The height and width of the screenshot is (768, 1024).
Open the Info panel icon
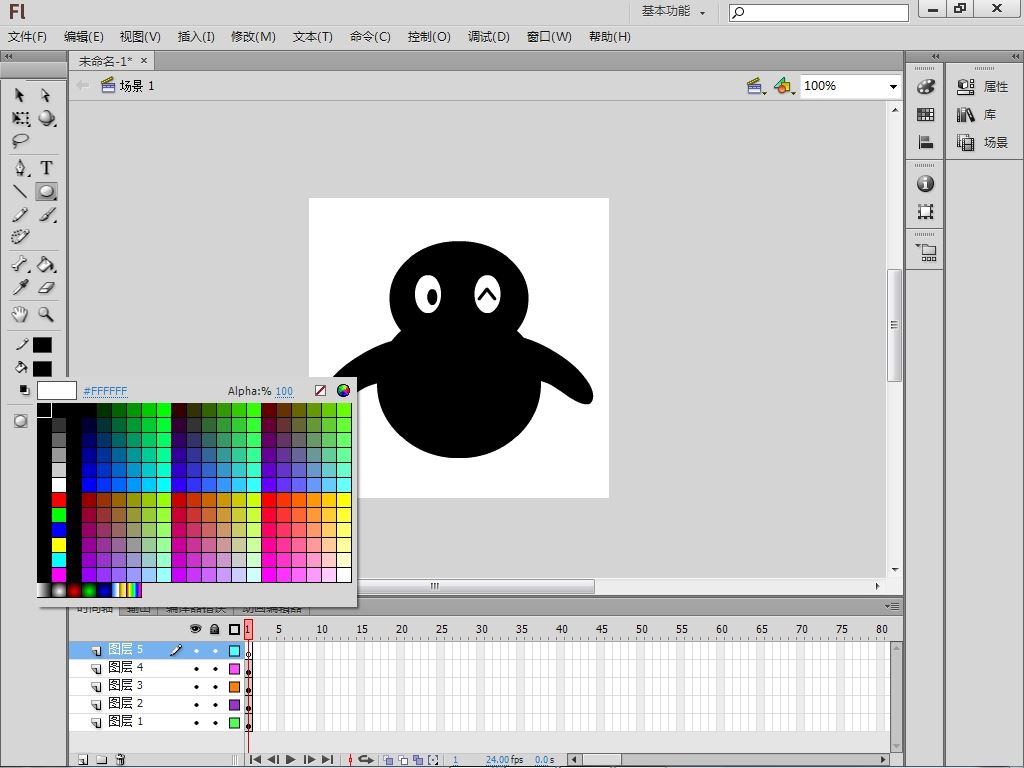click(x=925, y=184)
